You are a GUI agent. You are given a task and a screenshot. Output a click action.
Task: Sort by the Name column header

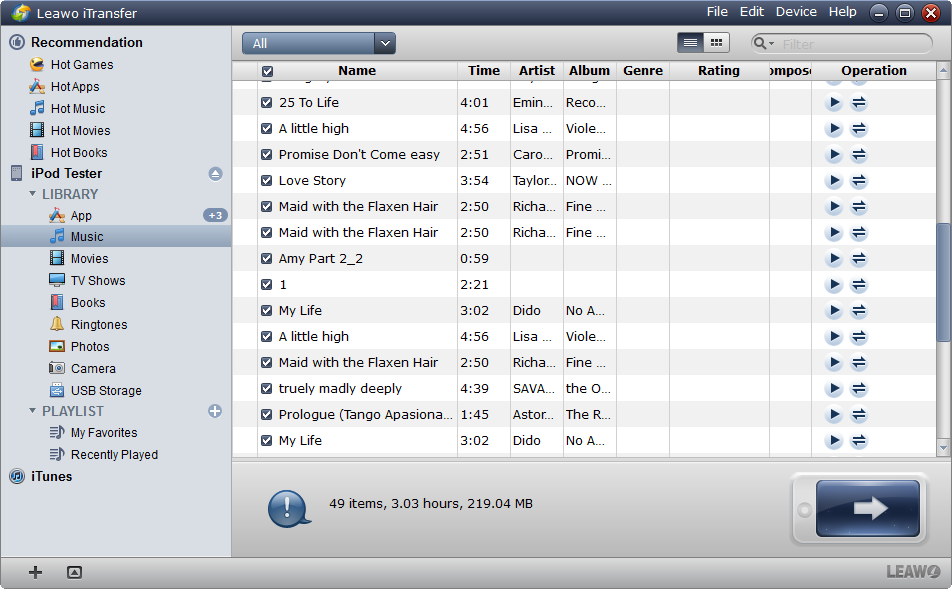point(357,70)
